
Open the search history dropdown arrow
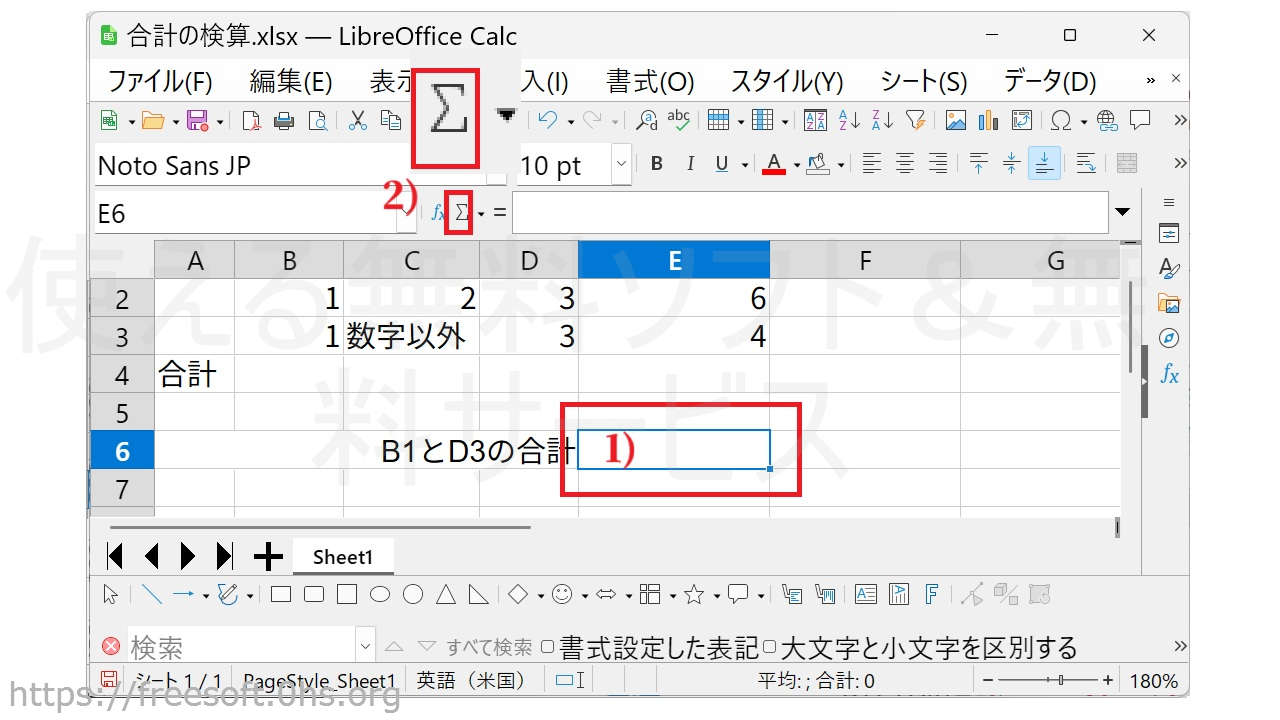(365, 647)
